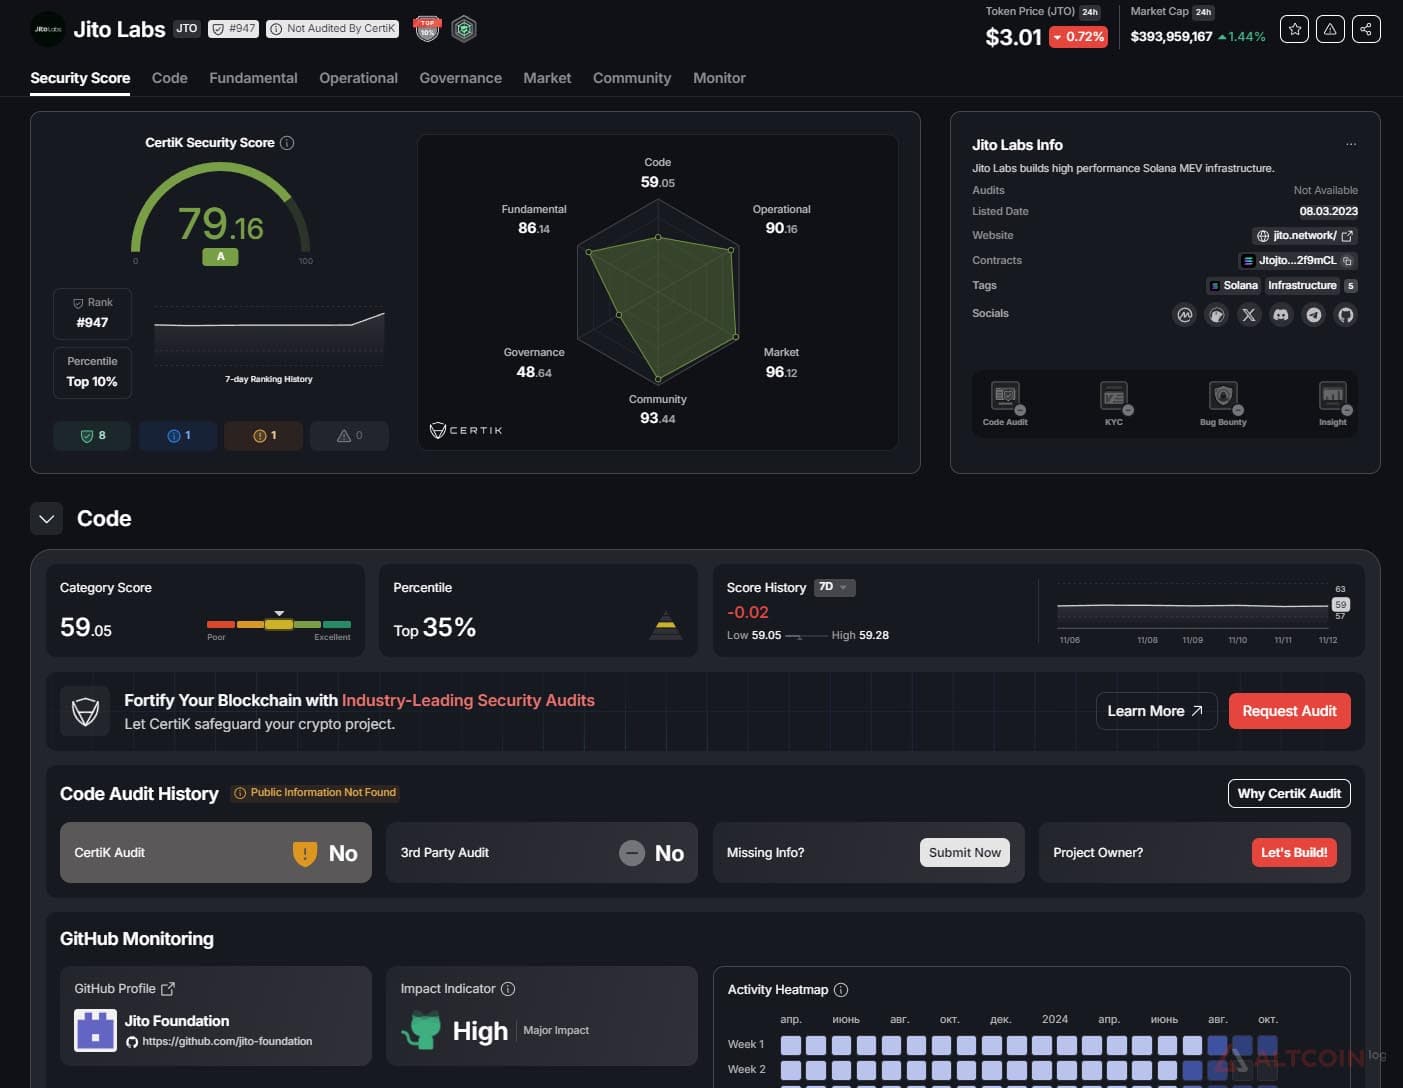Screen dimensions: 1403x1088
Task: Click the 3rd Party Audit No card
Action: pos(542,852)
